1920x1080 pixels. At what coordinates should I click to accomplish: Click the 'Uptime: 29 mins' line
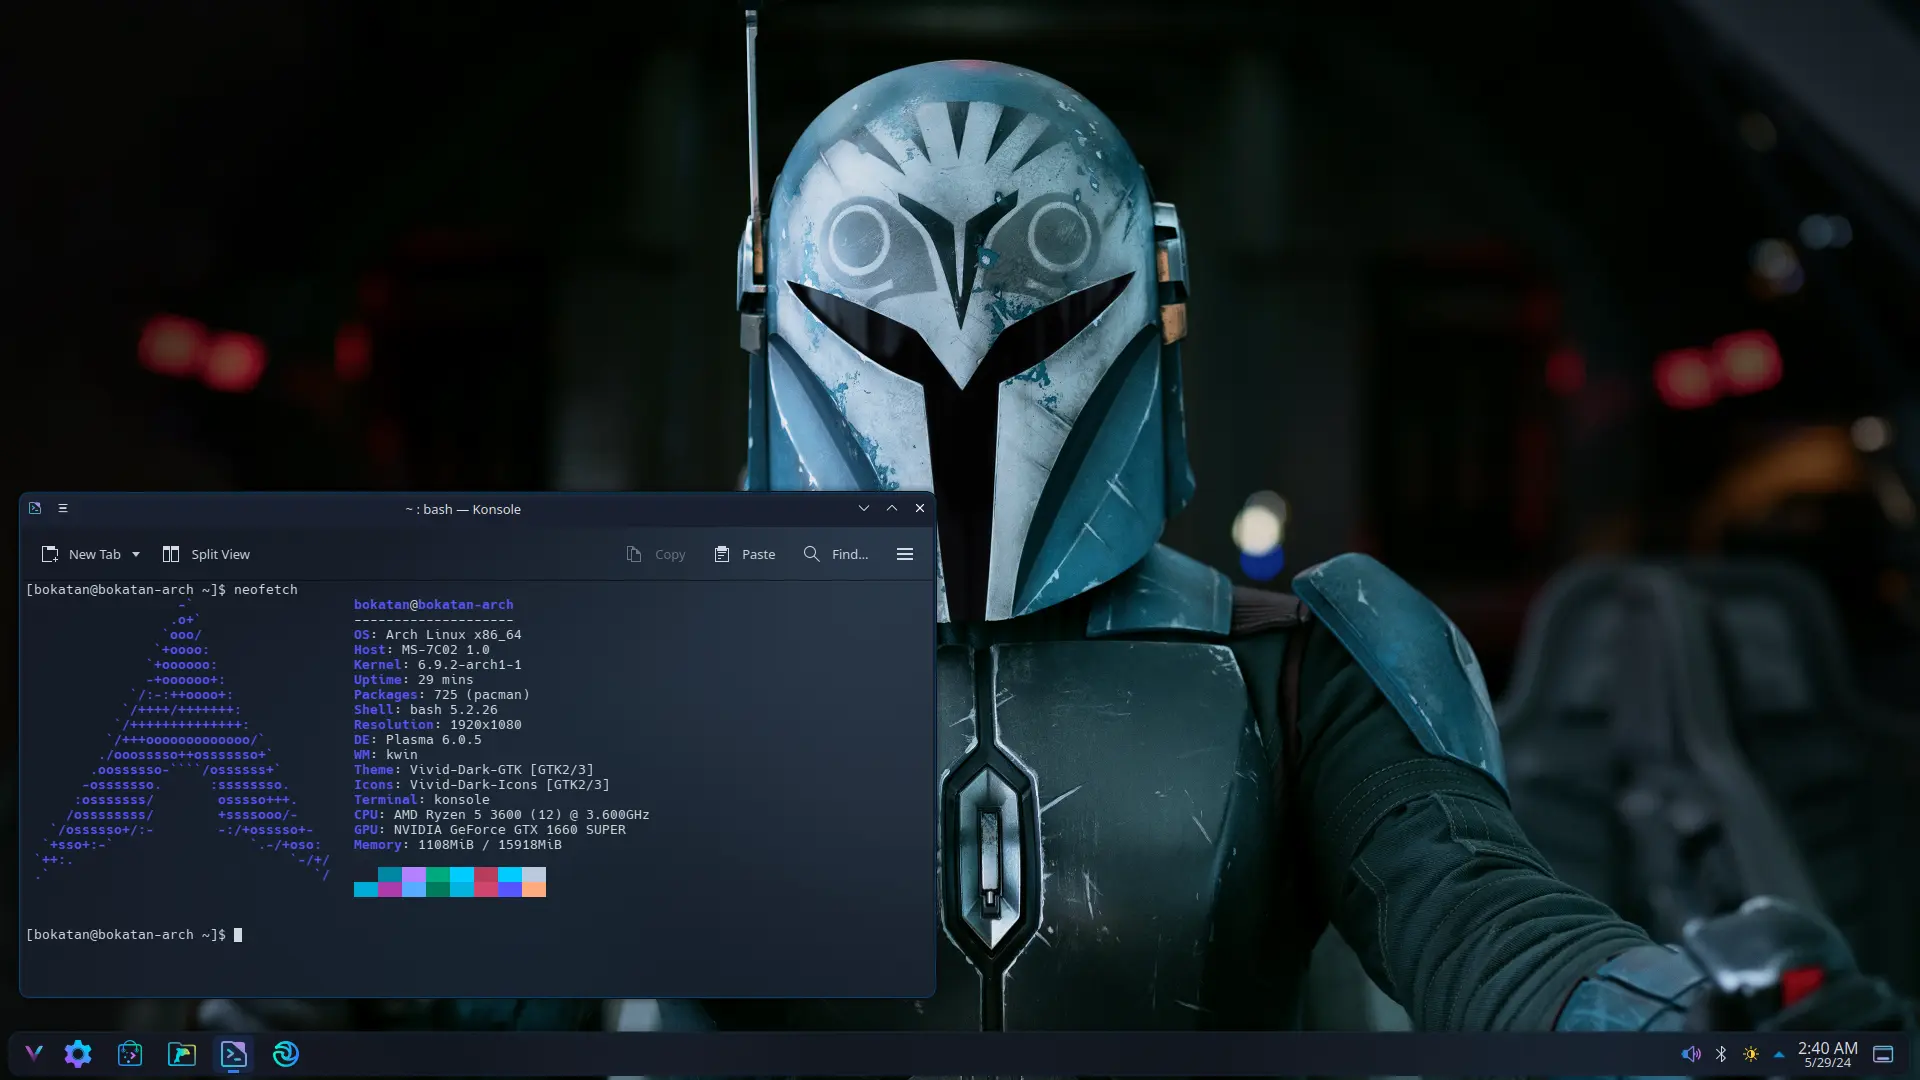click(413, 680)
